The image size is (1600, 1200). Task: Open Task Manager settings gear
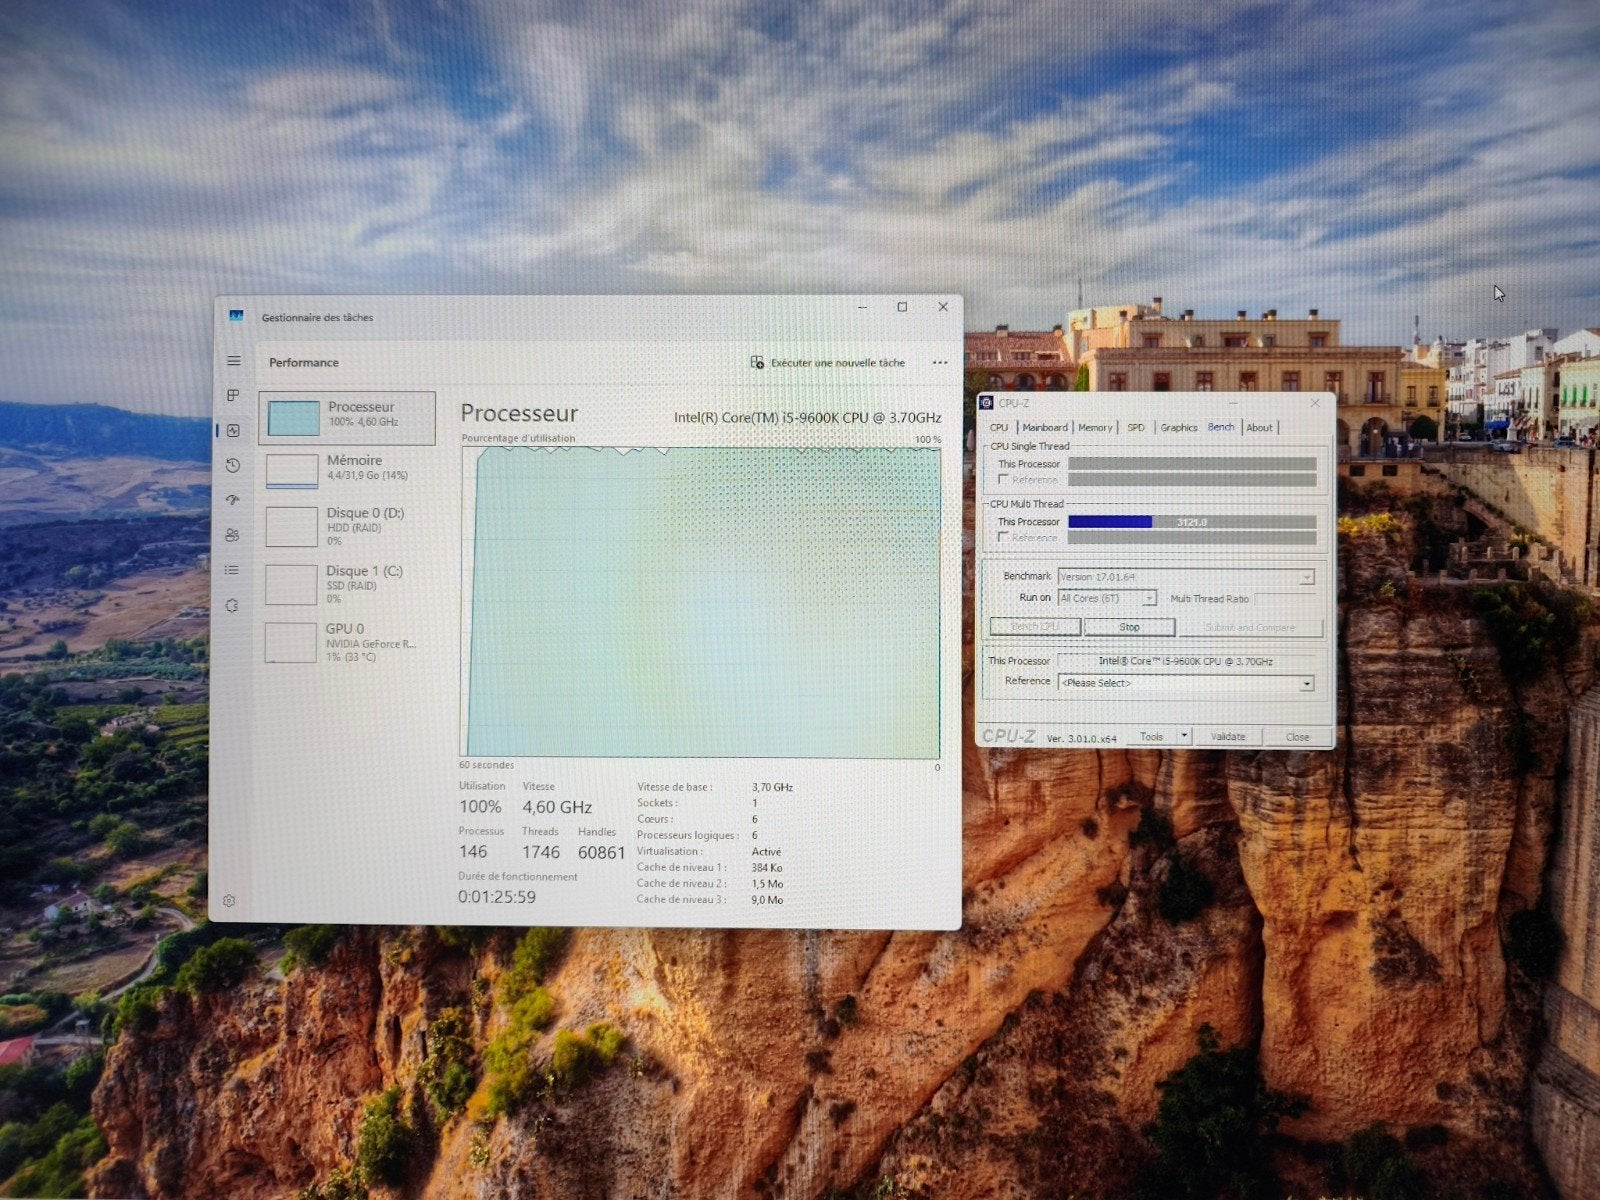[229, 901]
